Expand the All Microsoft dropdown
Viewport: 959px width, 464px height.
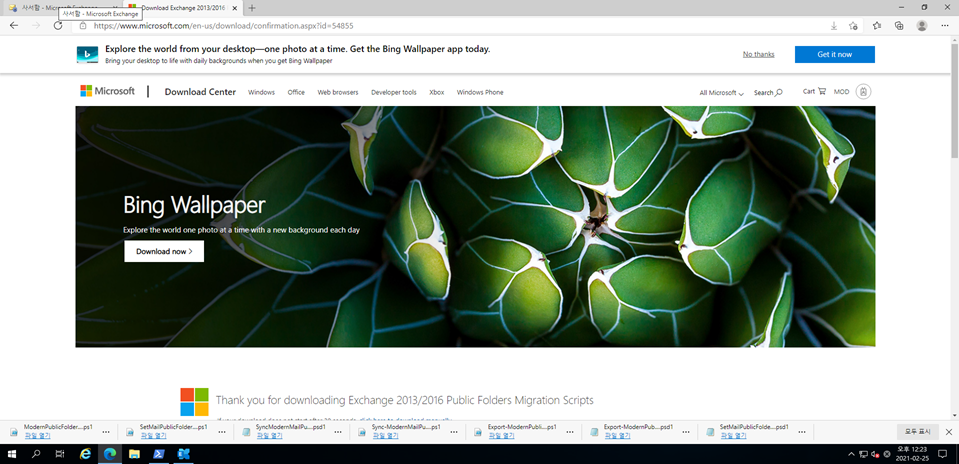[721, 93]
